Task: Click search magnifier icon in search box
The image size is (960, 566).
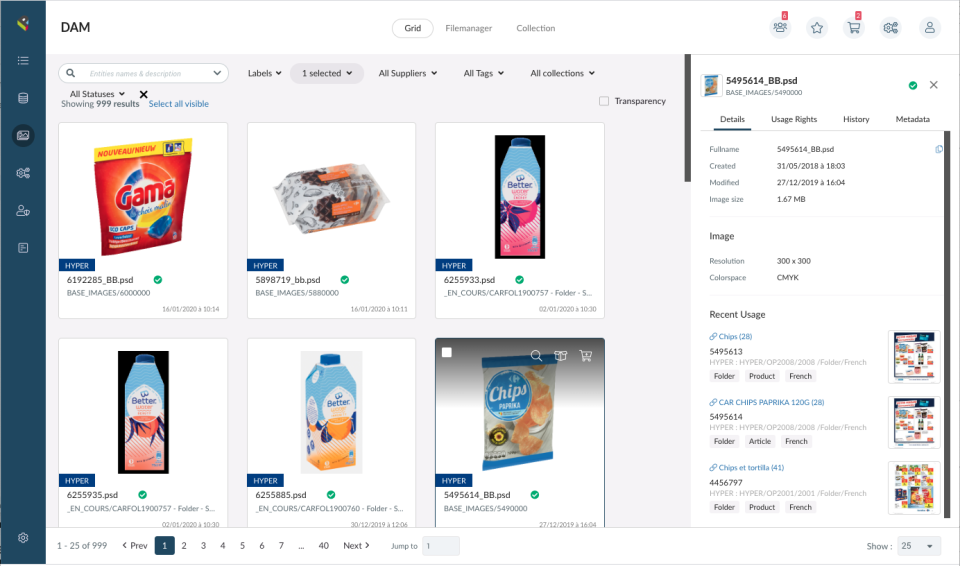Action: tap(71, 73)
